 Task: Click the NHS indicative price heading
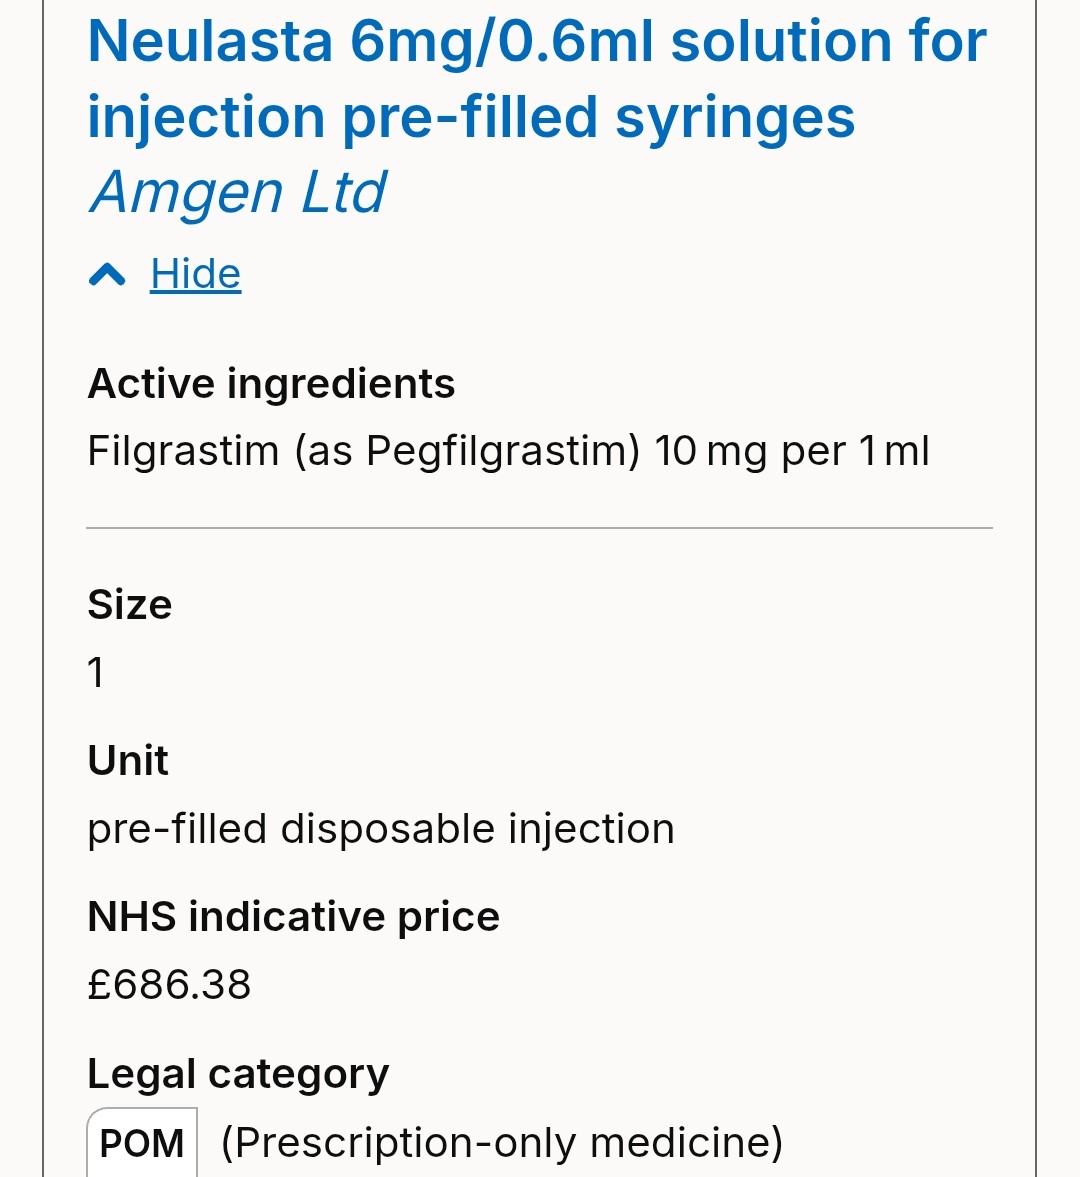tap(293, 917)
